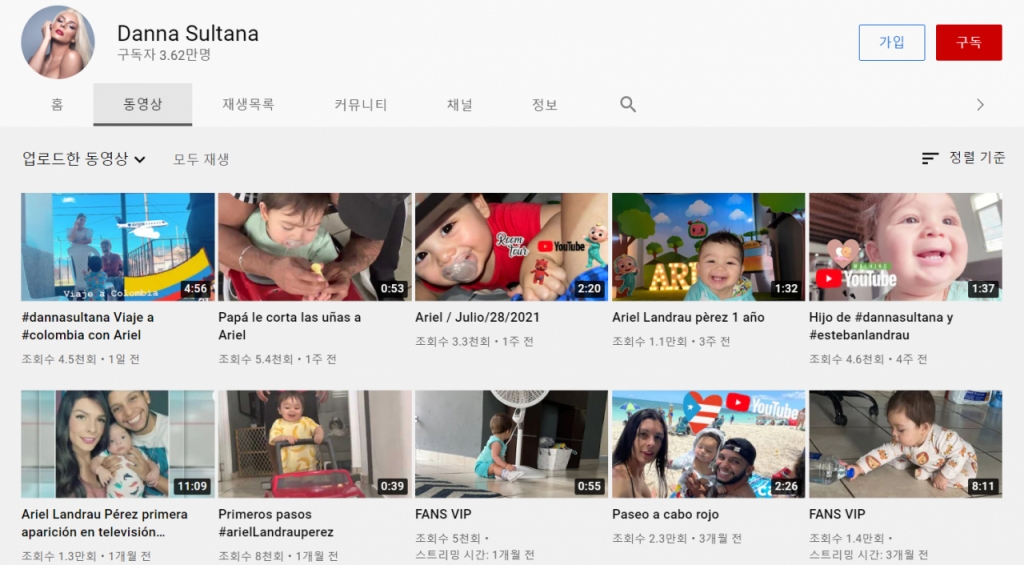Open the Room Tour video thumbnail

tap(511, 247)
